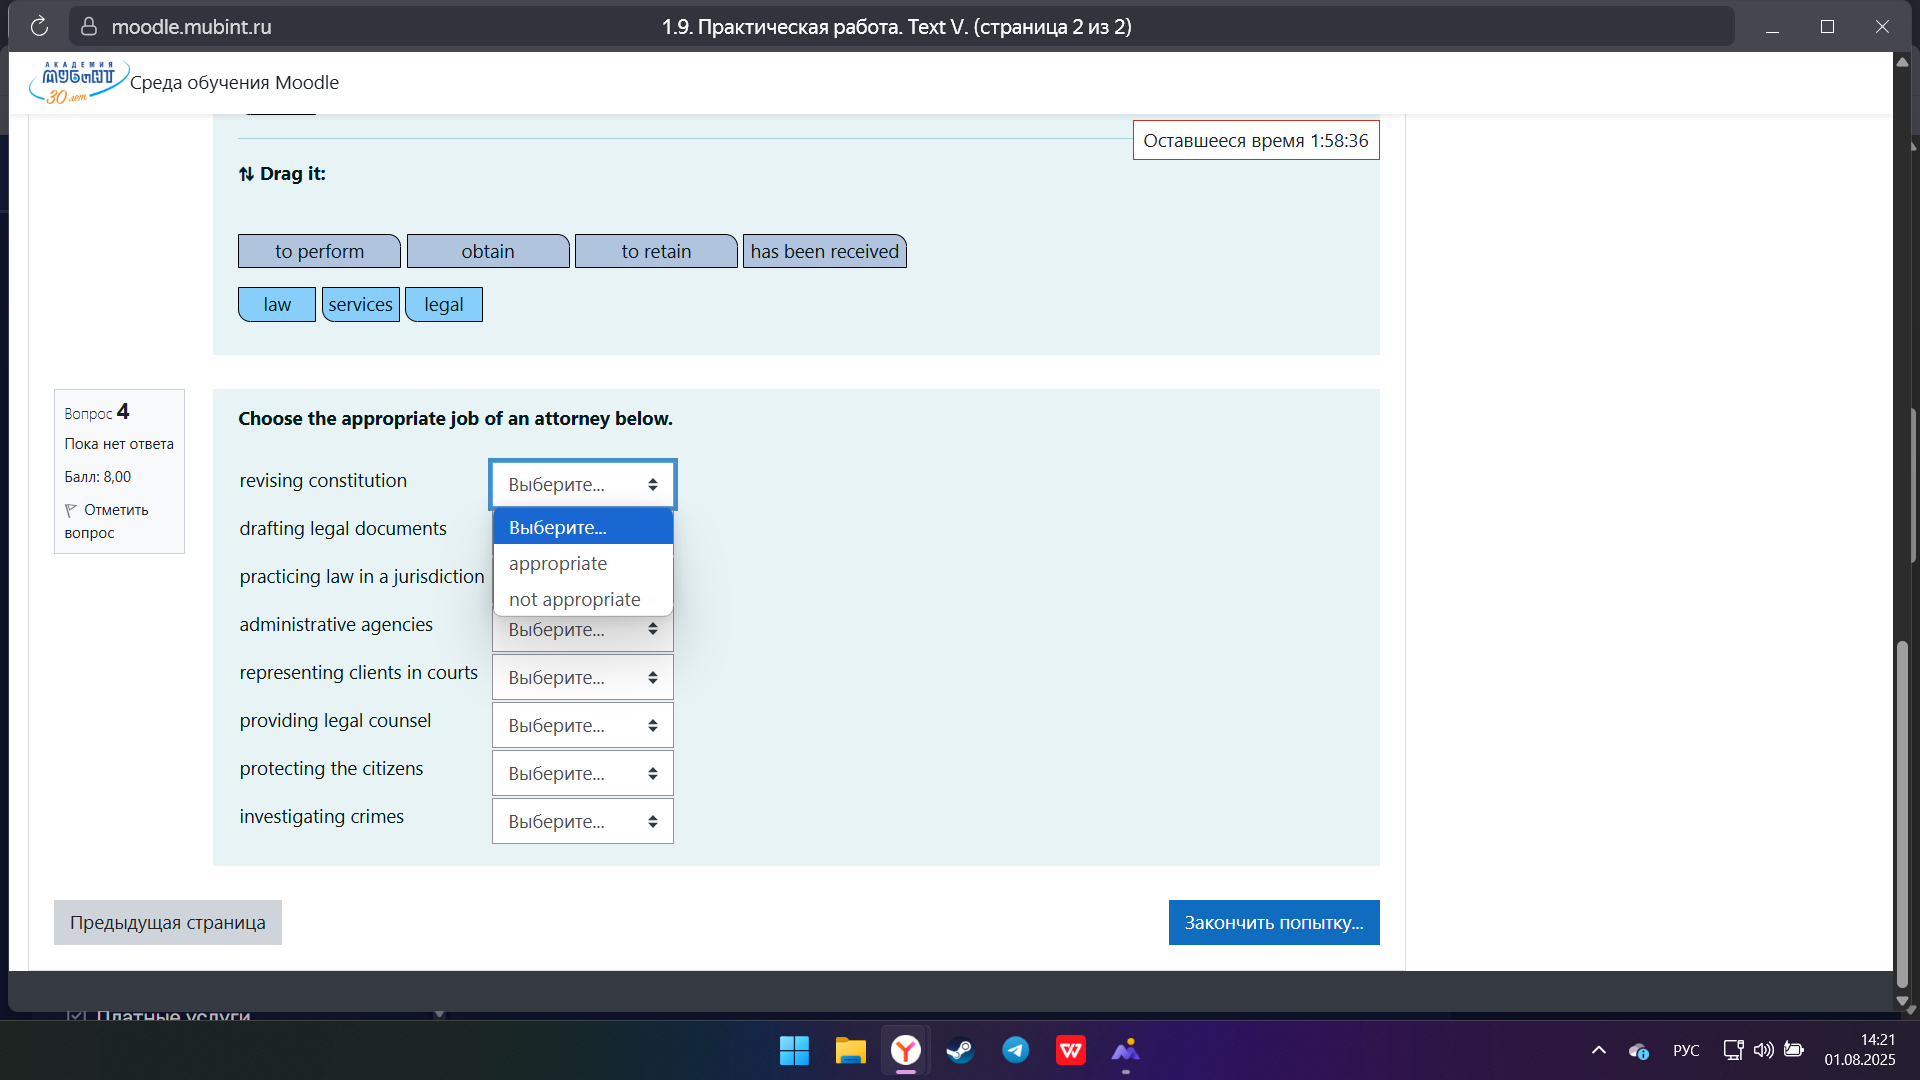Click the flag question icon

(71, 510)
